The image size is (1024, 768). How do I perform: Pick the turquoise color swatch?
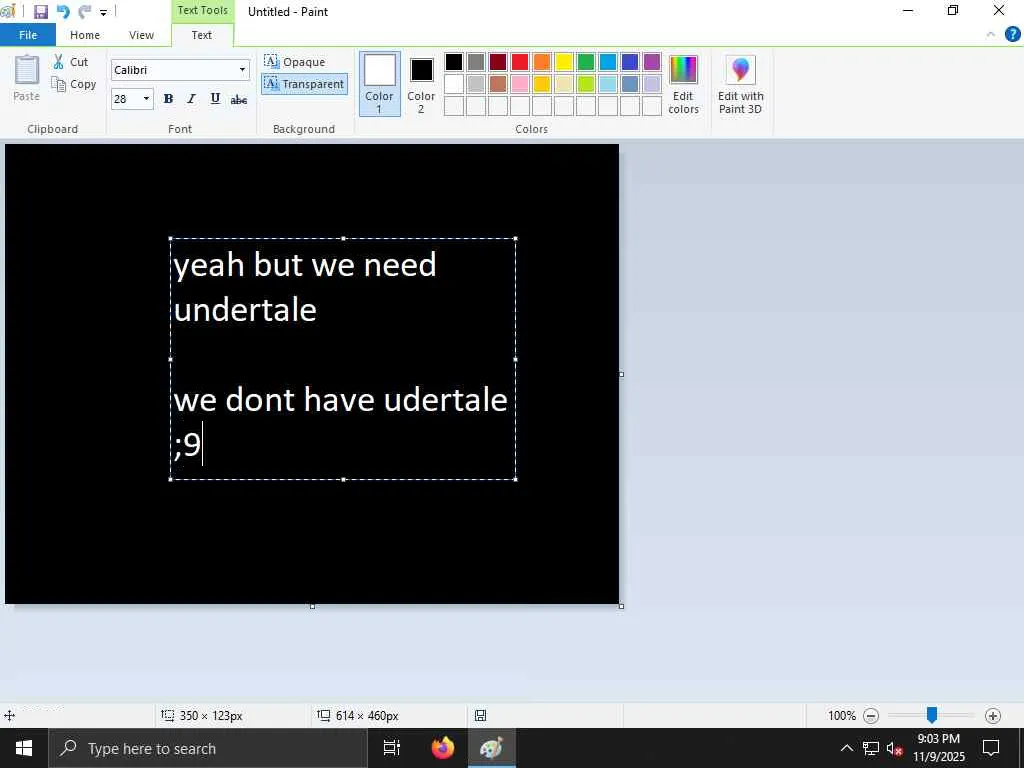pos(608,62)
